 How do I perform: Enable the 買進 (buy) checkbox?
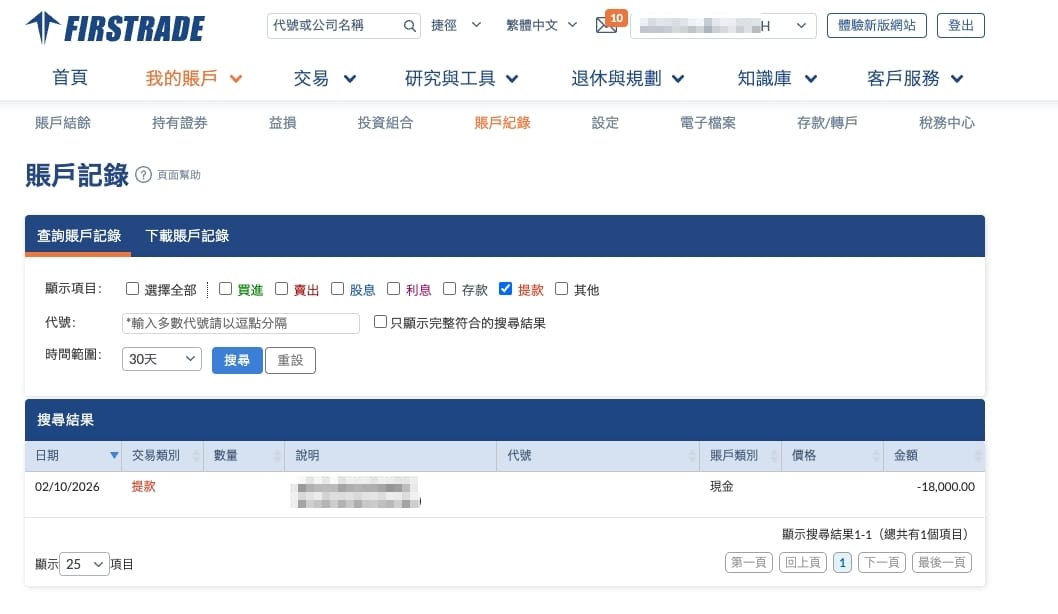(225, 289)
